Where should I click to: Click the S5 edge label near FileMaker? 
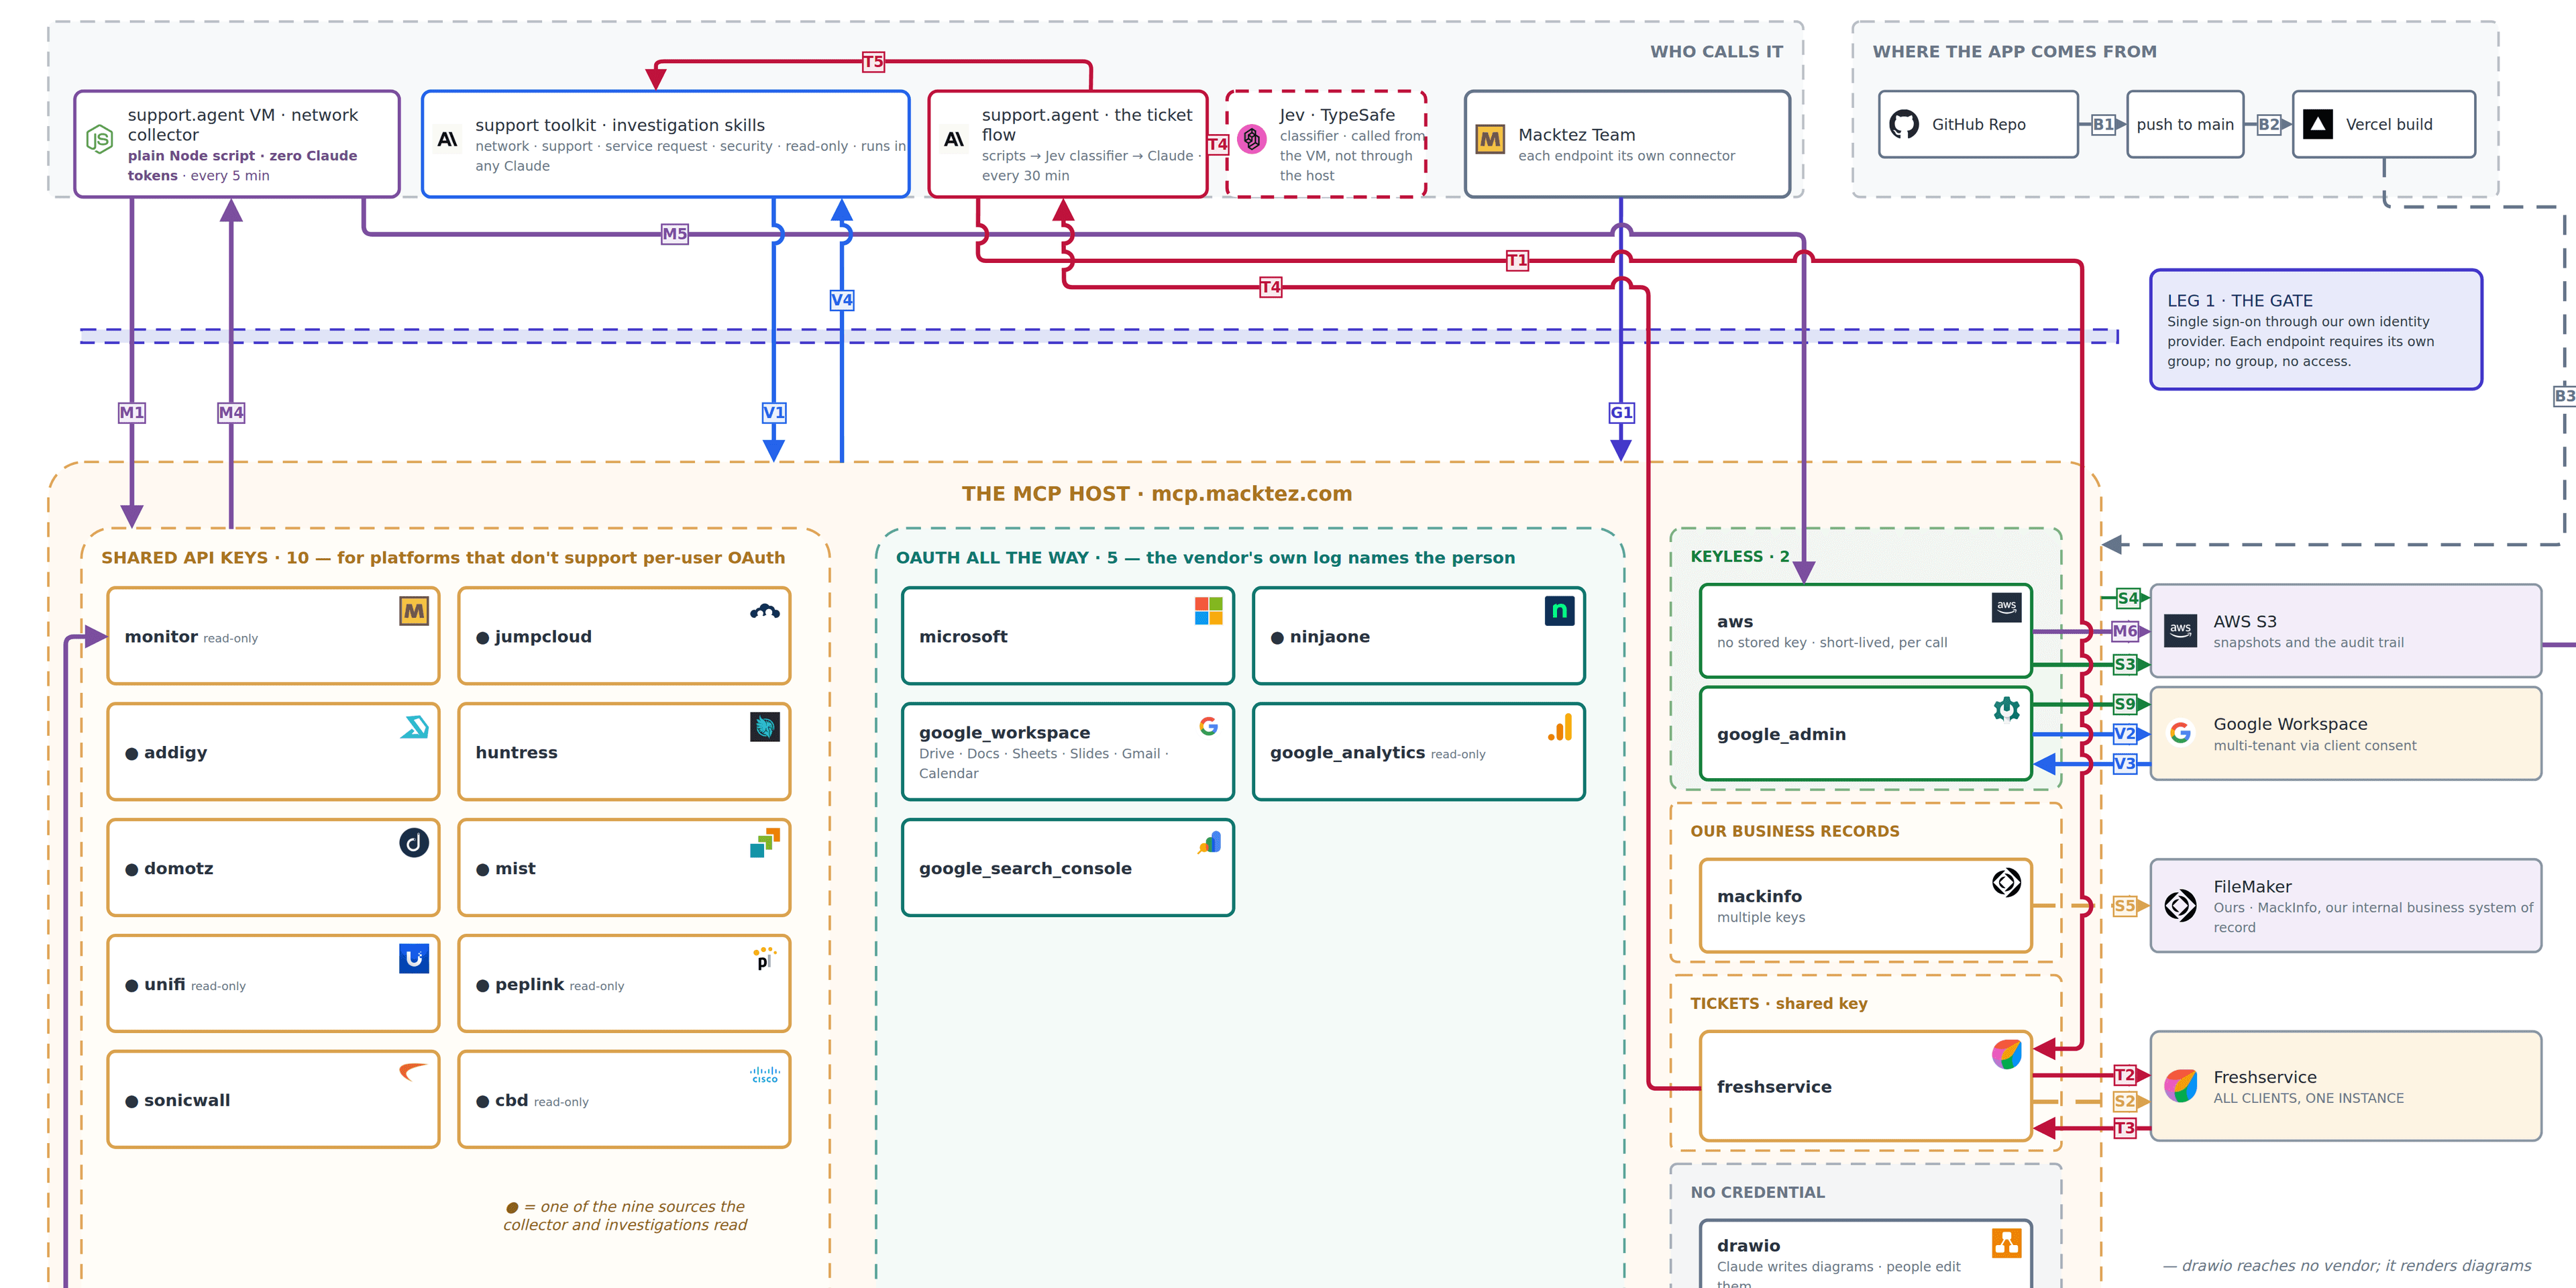tap(2125, 906)
